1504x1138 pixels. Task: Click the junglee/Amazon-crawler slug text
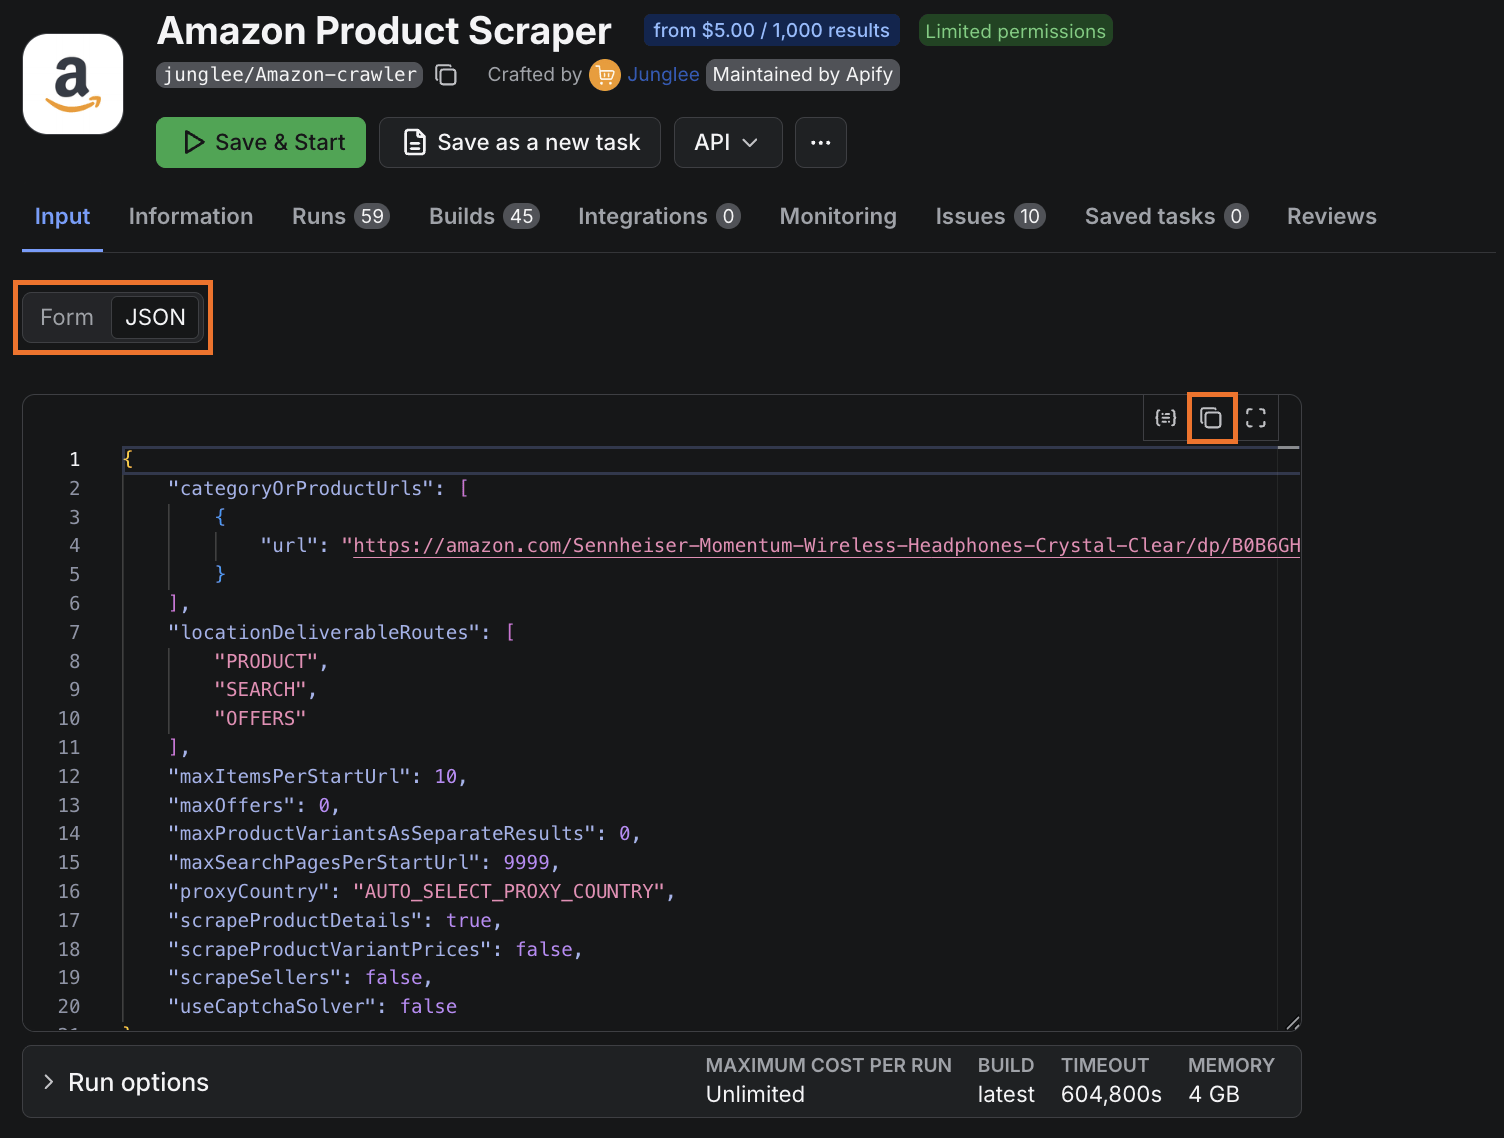[289, 75]
